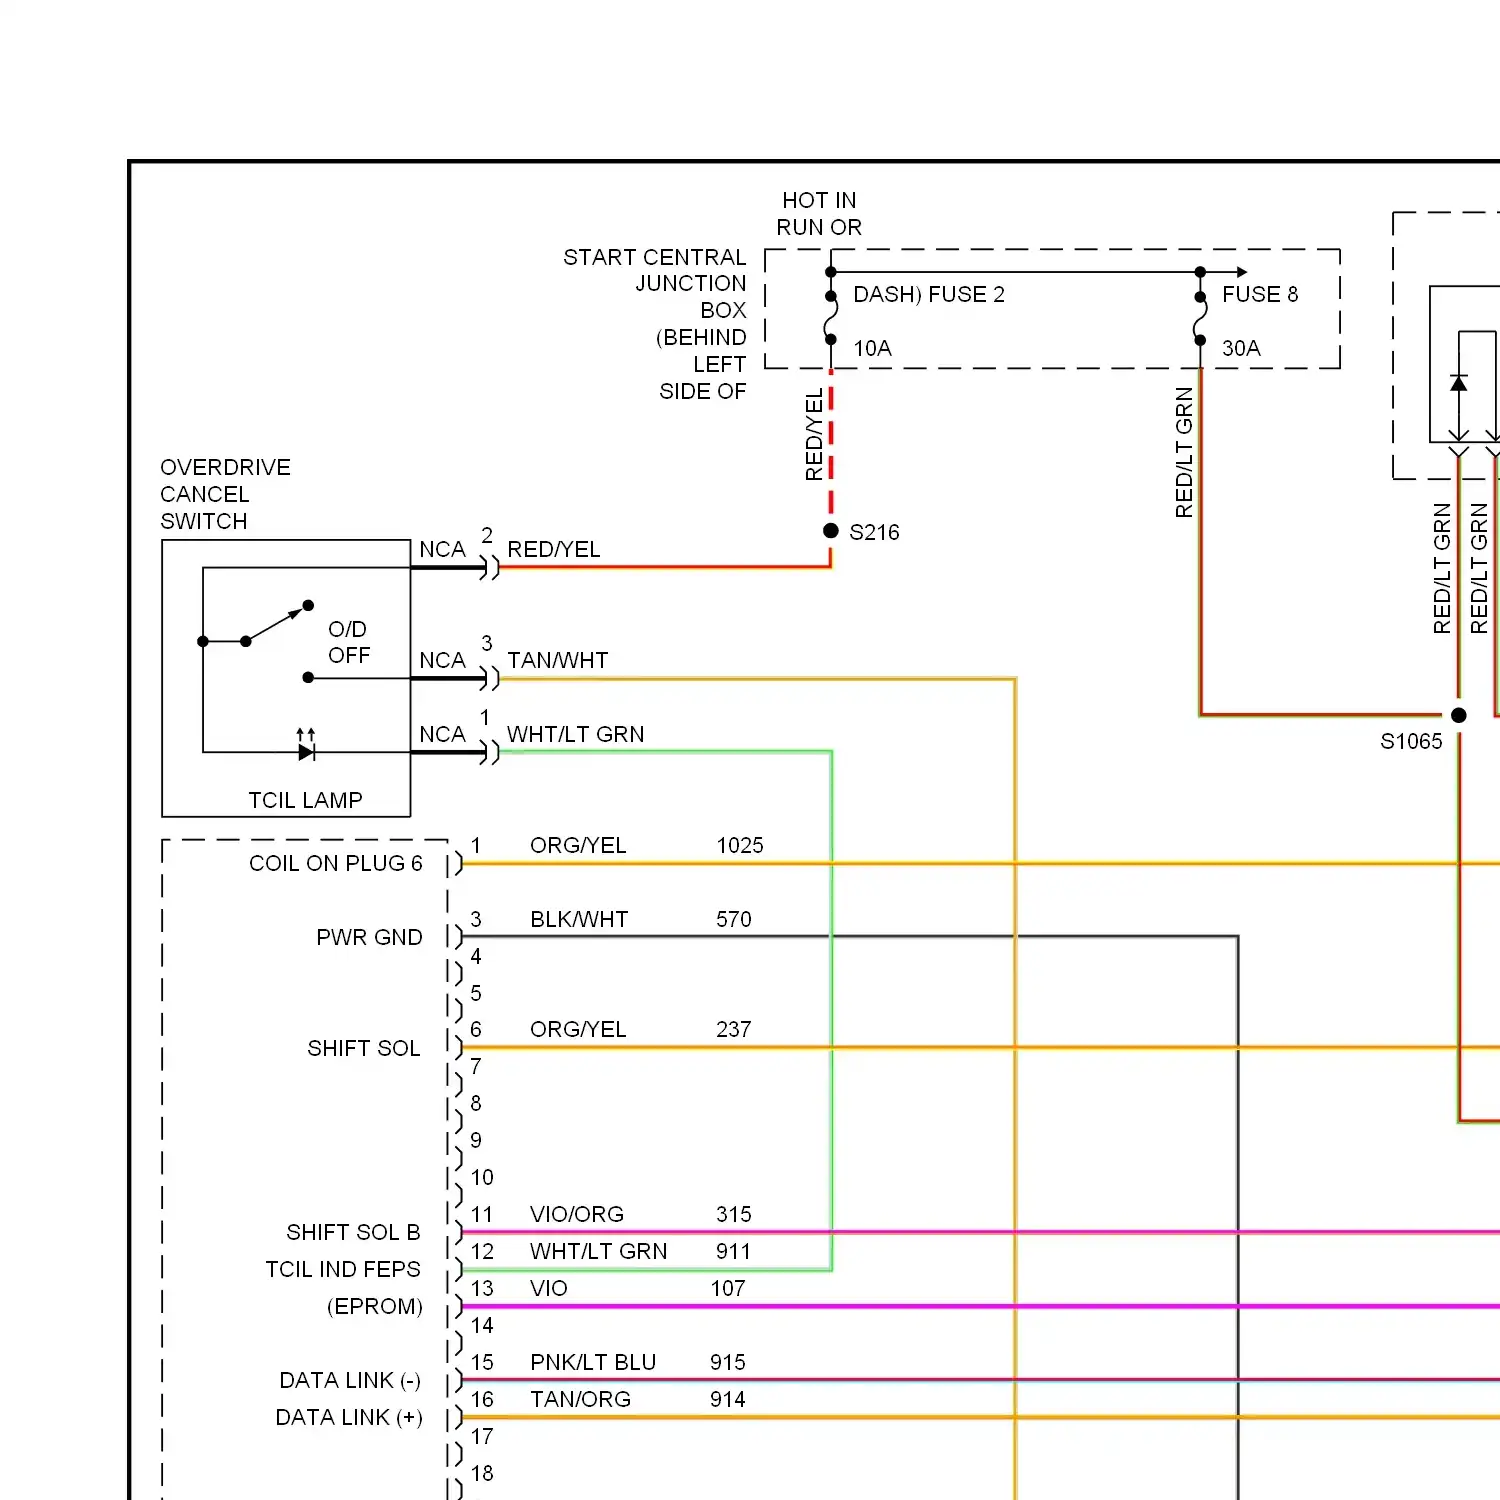This screenshot has height=1500, width=1500.
Task: Click the "TAN/WHT" wire label
Action: click(558, 660)
